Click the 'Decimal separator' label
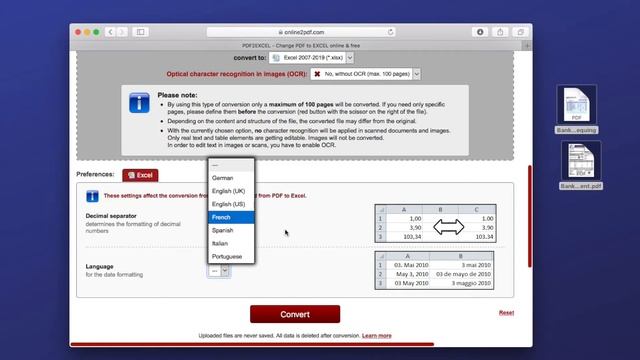This screenshot has height=360, width=640. [111, 216]
